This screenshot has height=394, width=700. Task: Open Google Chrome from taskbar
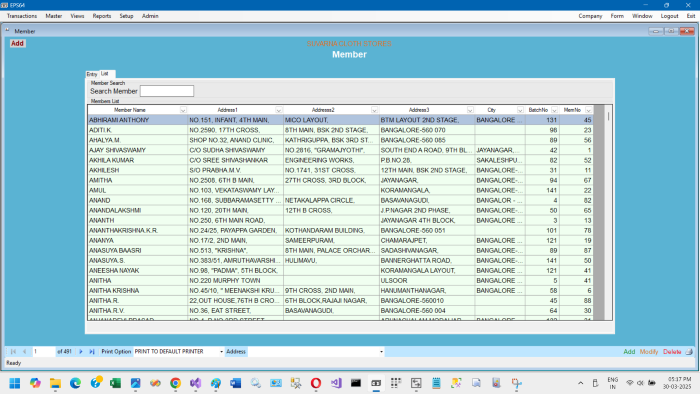coord(175,383)
